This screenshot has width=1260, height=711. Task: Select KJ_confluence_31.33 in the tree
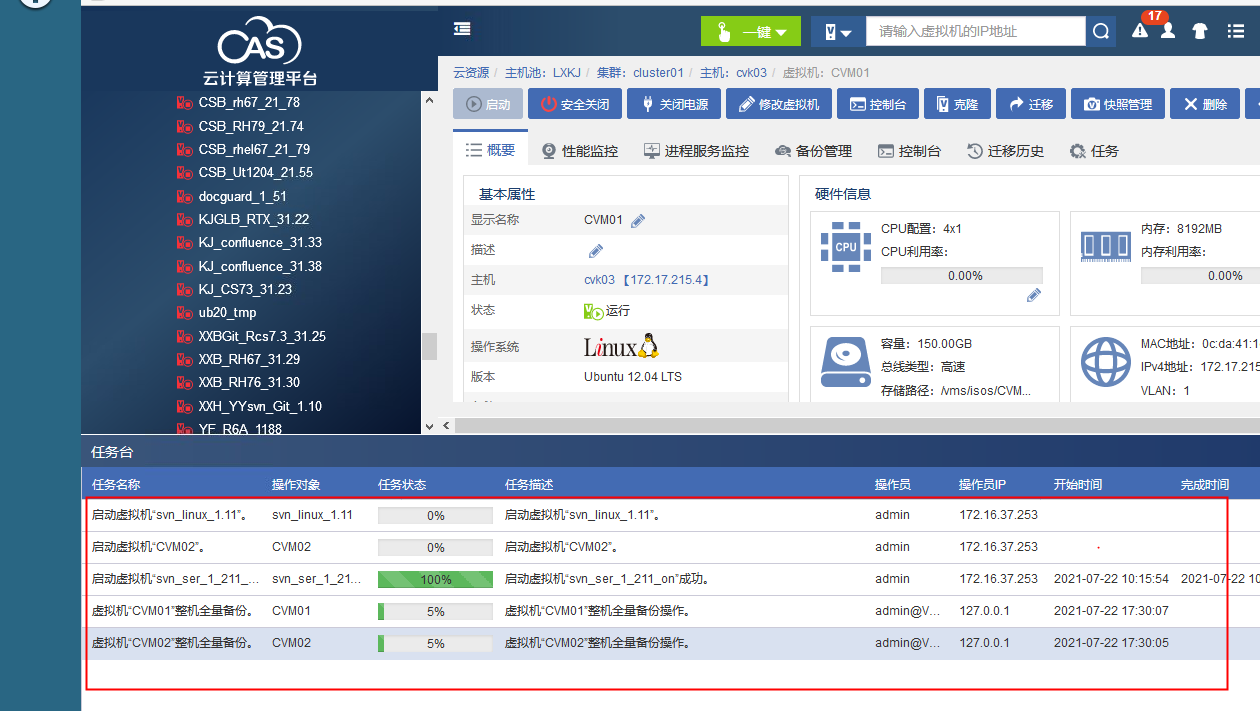pos(260,242)
